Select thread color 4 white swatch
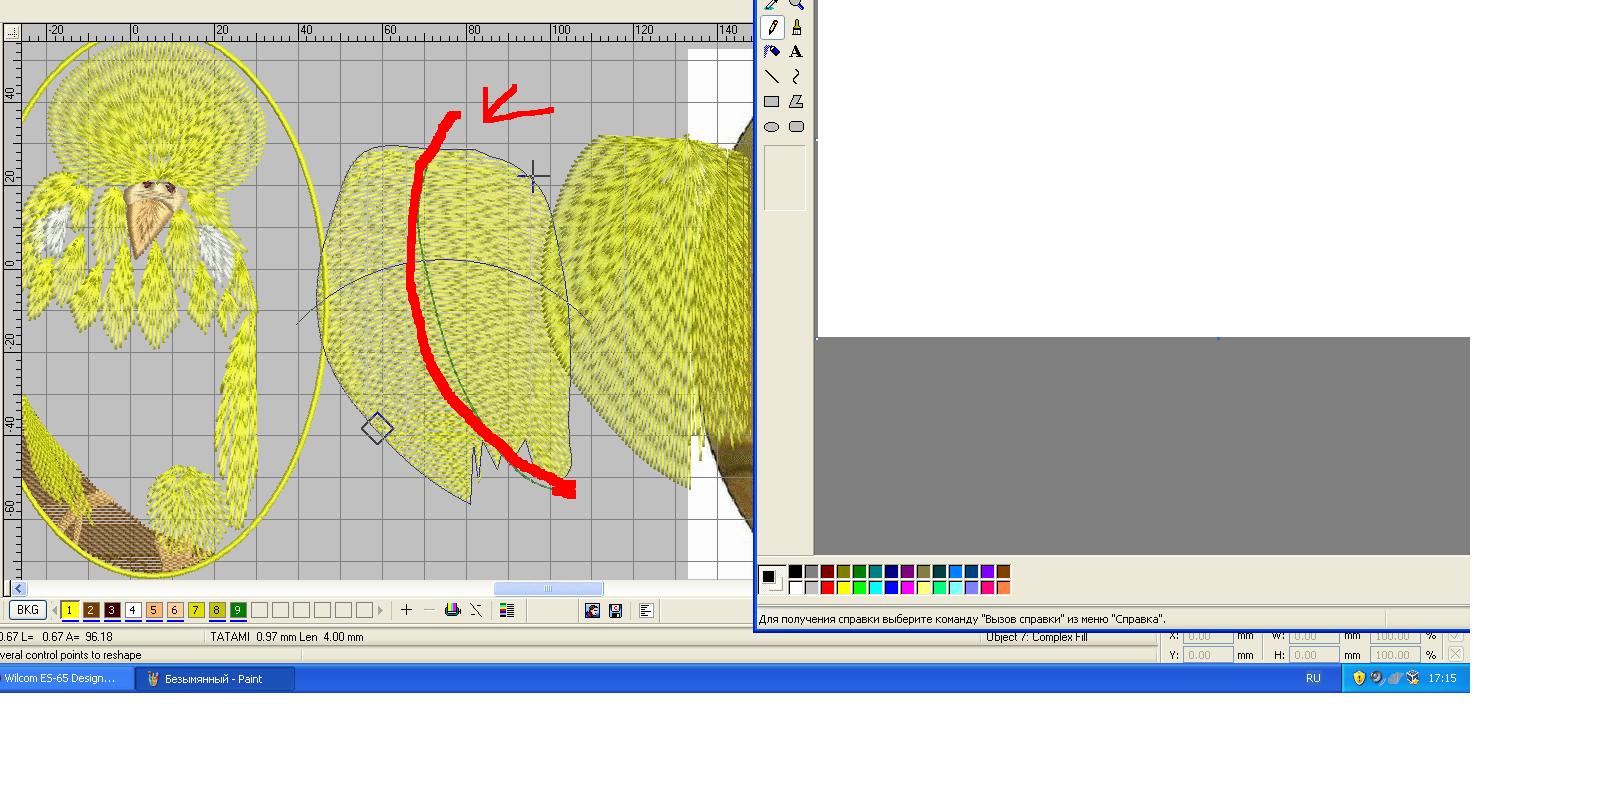This screenshot has width=1600, height=795. tap(132, 610)
